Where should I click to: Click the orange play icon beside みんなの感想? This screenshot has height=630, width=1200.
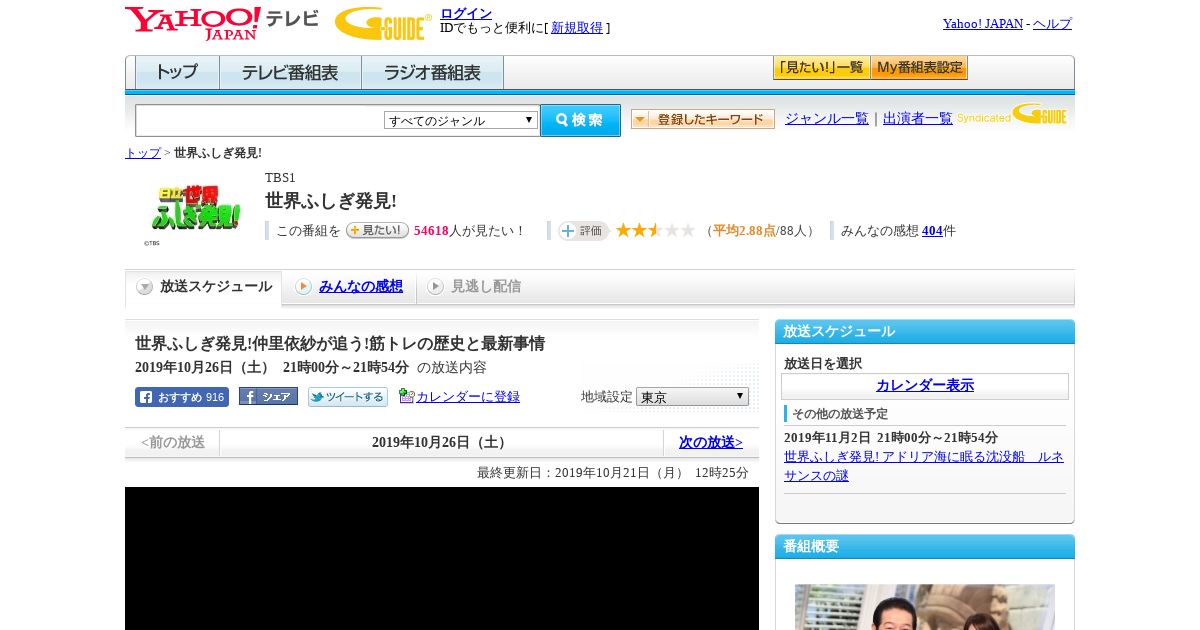tap(303, 287)
